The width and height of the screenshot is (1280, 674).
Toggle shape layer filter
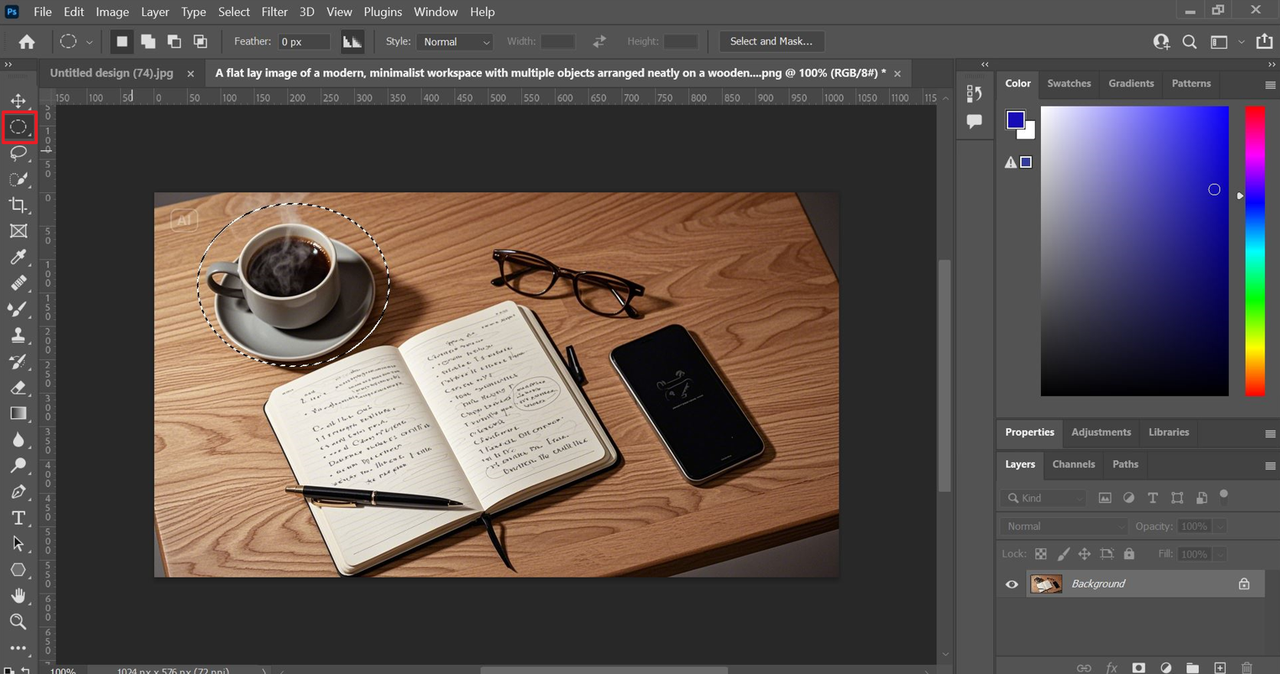coord(1177,497)
